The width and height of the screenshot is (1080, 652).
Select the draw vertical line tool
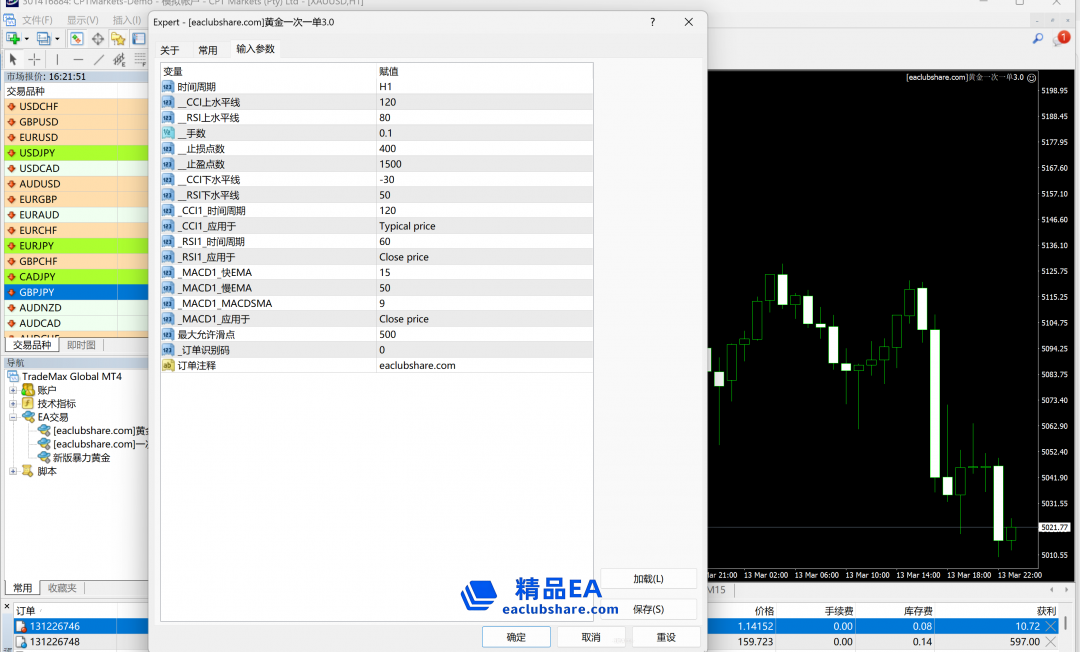pos(56,60)
